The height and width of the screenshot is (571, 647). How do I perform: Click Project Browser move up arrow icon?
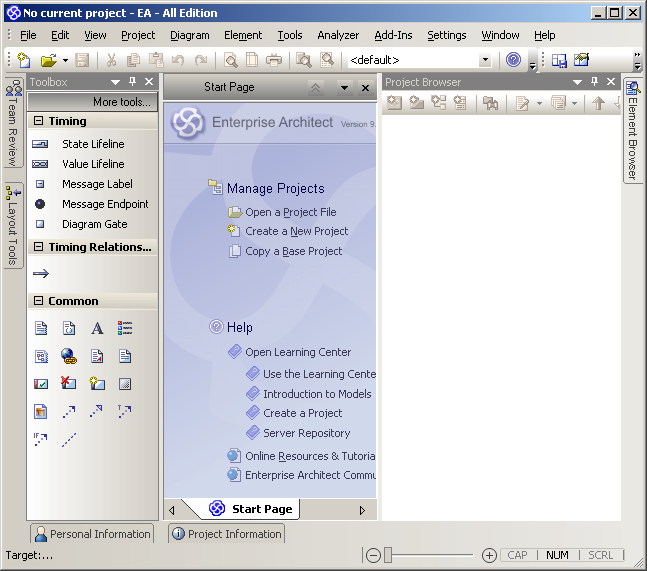coord(598,103)
